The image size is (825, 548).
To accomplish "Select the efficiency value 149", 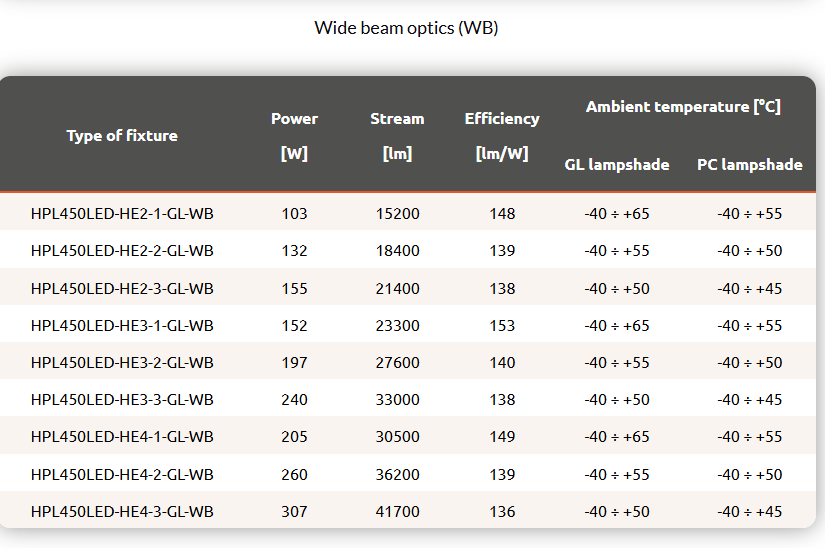I will click(502, 437).
